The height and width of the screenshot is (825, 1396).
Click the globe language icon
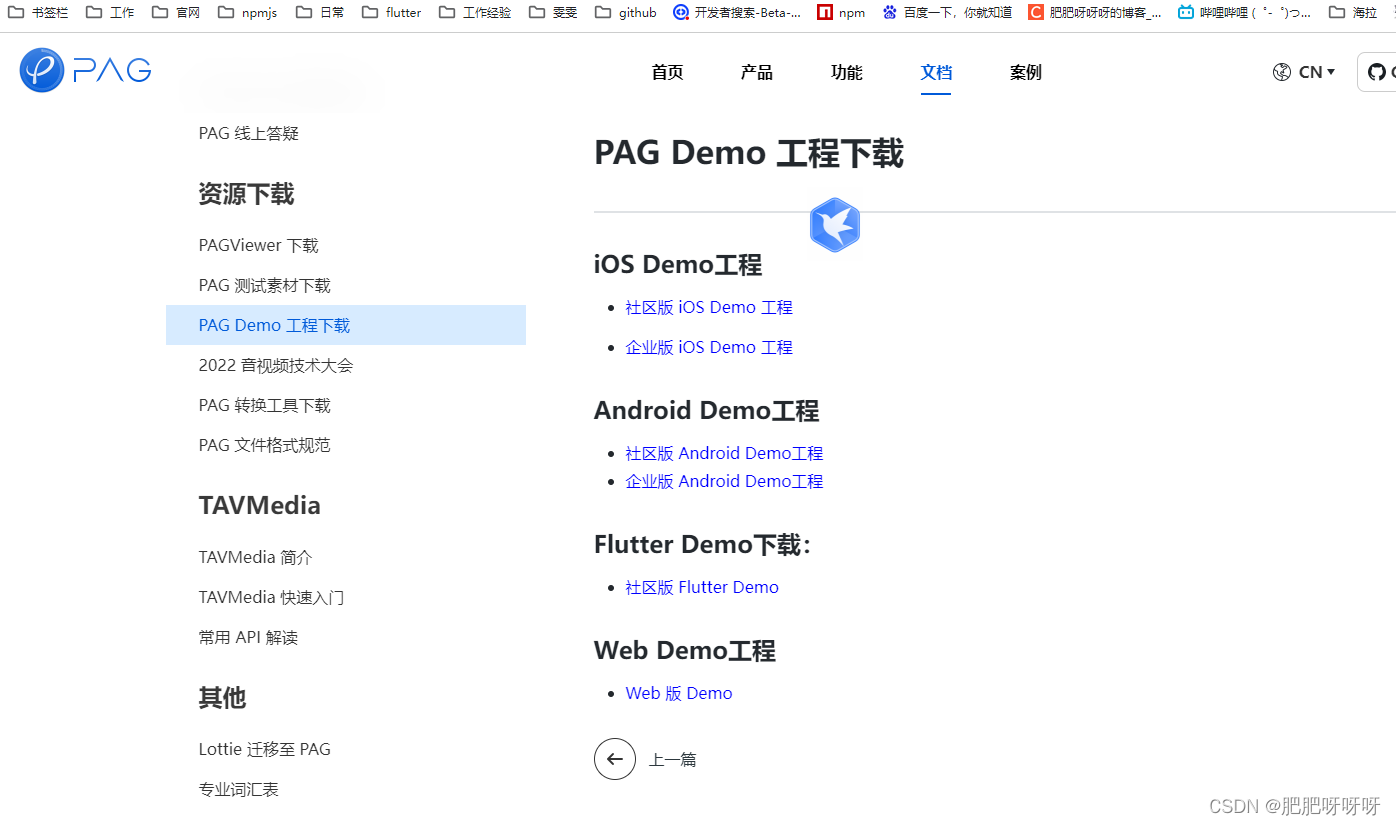tap(1281, 72)
